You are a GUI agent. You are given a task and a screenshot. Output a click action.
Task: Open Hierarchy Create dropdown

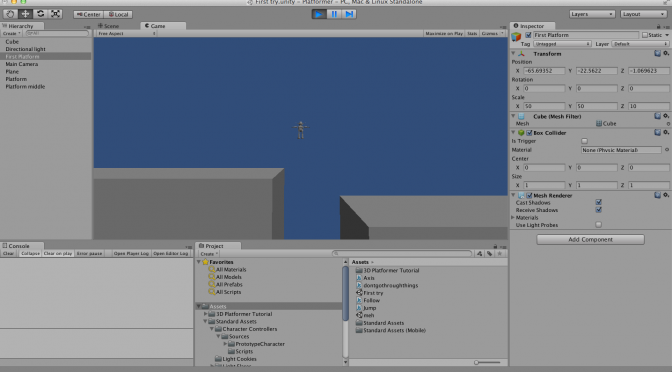tap(12, 33)
